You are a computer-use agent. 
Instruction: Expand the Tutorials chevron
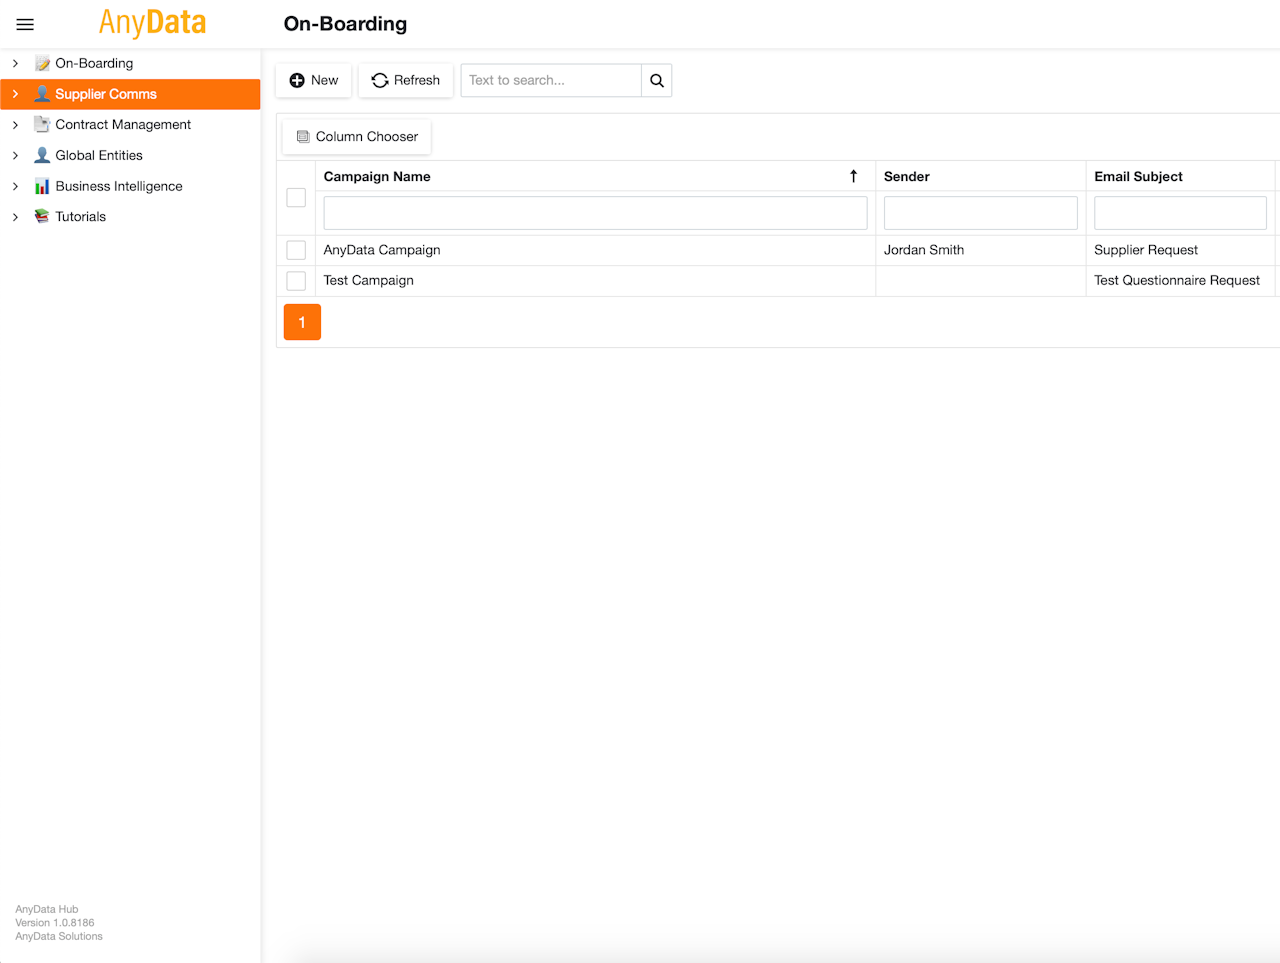click(15, 217)
